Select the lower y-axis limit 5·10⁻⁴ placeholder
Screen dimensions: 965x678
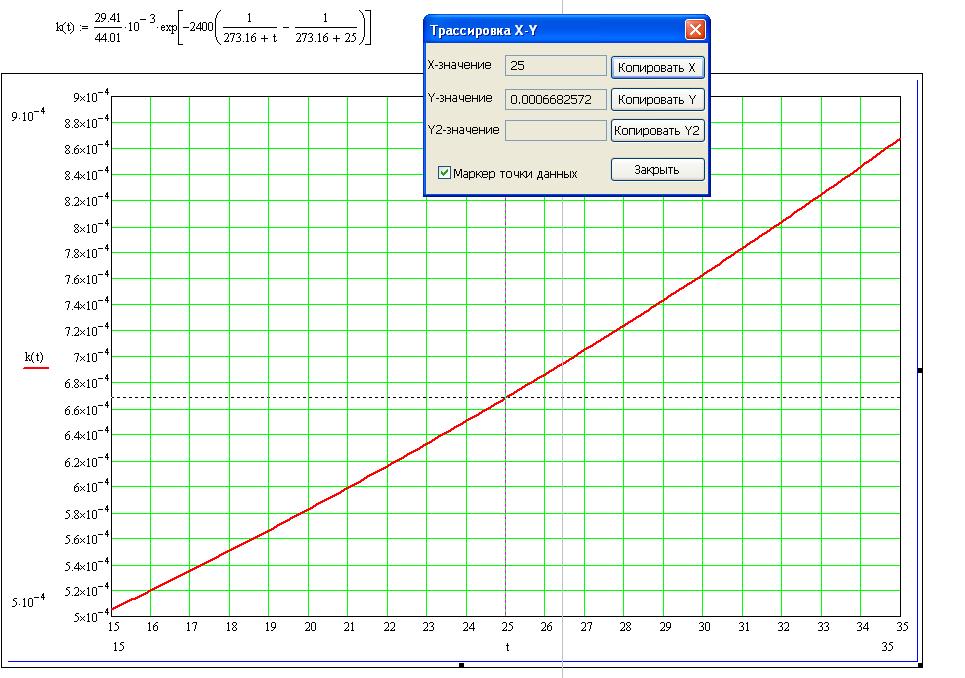pos(27,602)
